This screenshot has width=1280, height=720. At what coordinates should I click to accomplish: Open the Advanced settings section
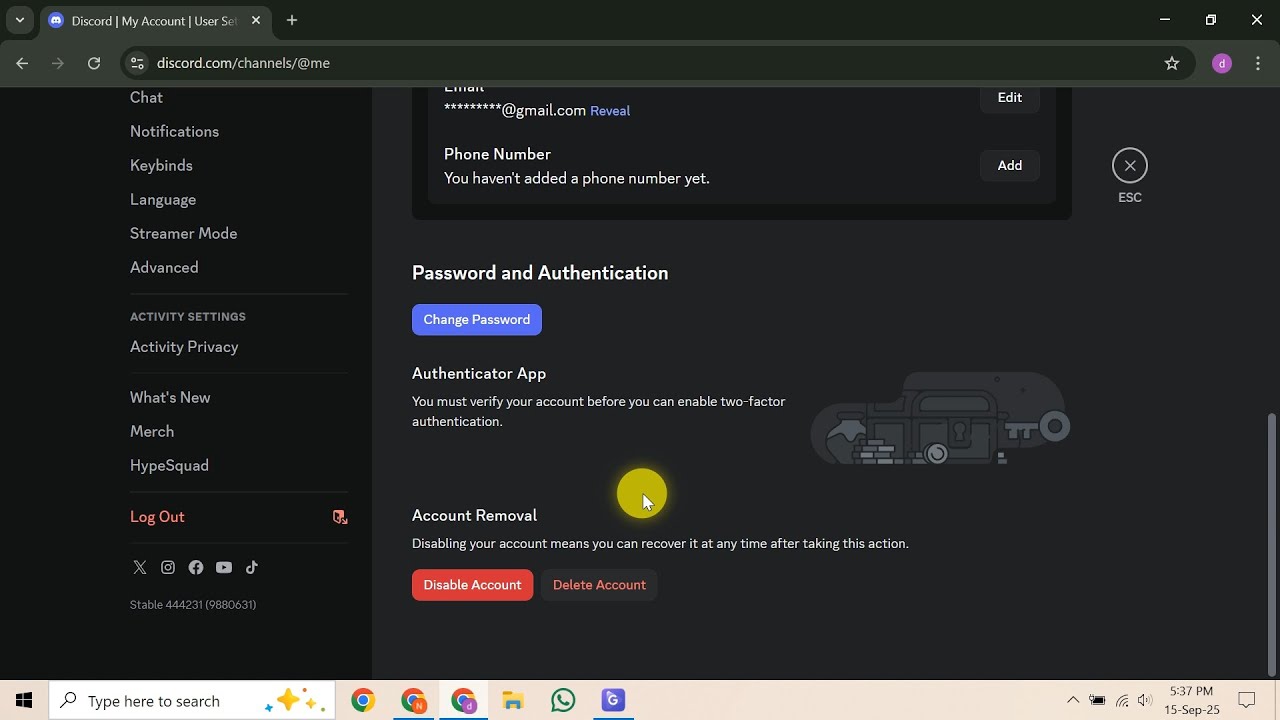[164, 268]
